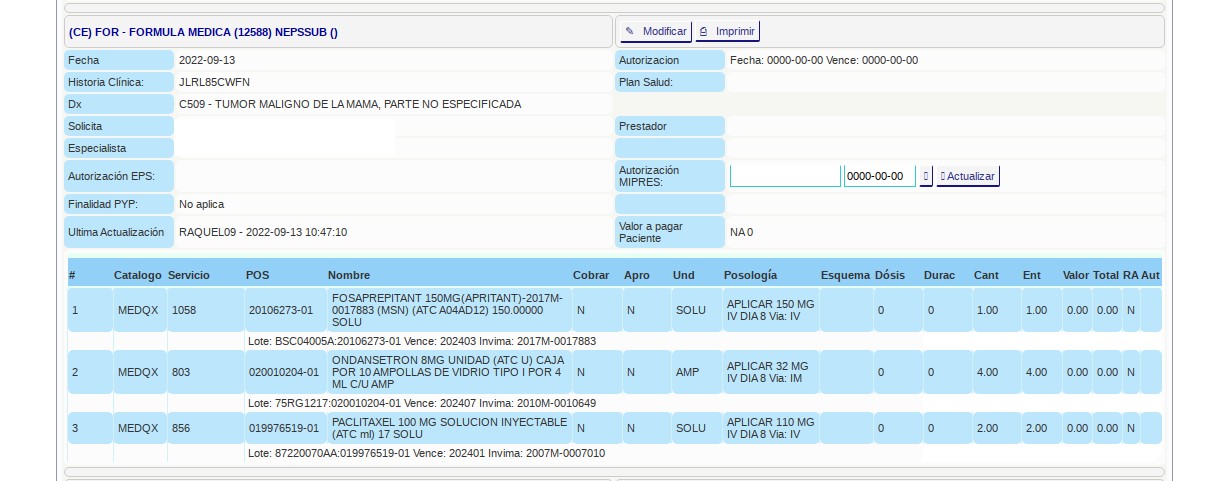This screenshot has width=1228, height=481.
Task: Select the Cant column header
Action: (x=986, y=275)
